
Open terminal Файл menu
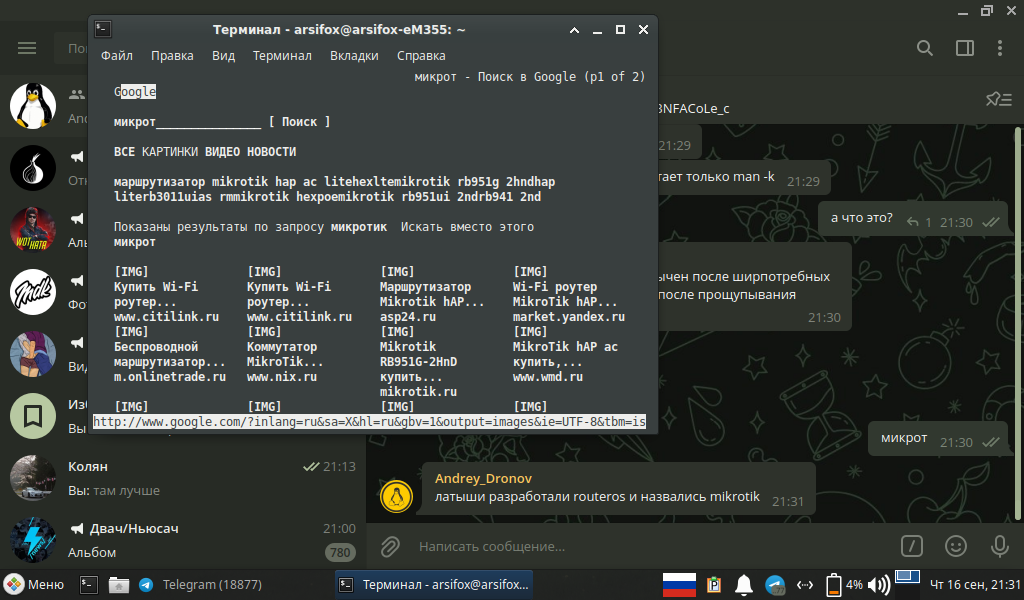click(x=117, y=55)
